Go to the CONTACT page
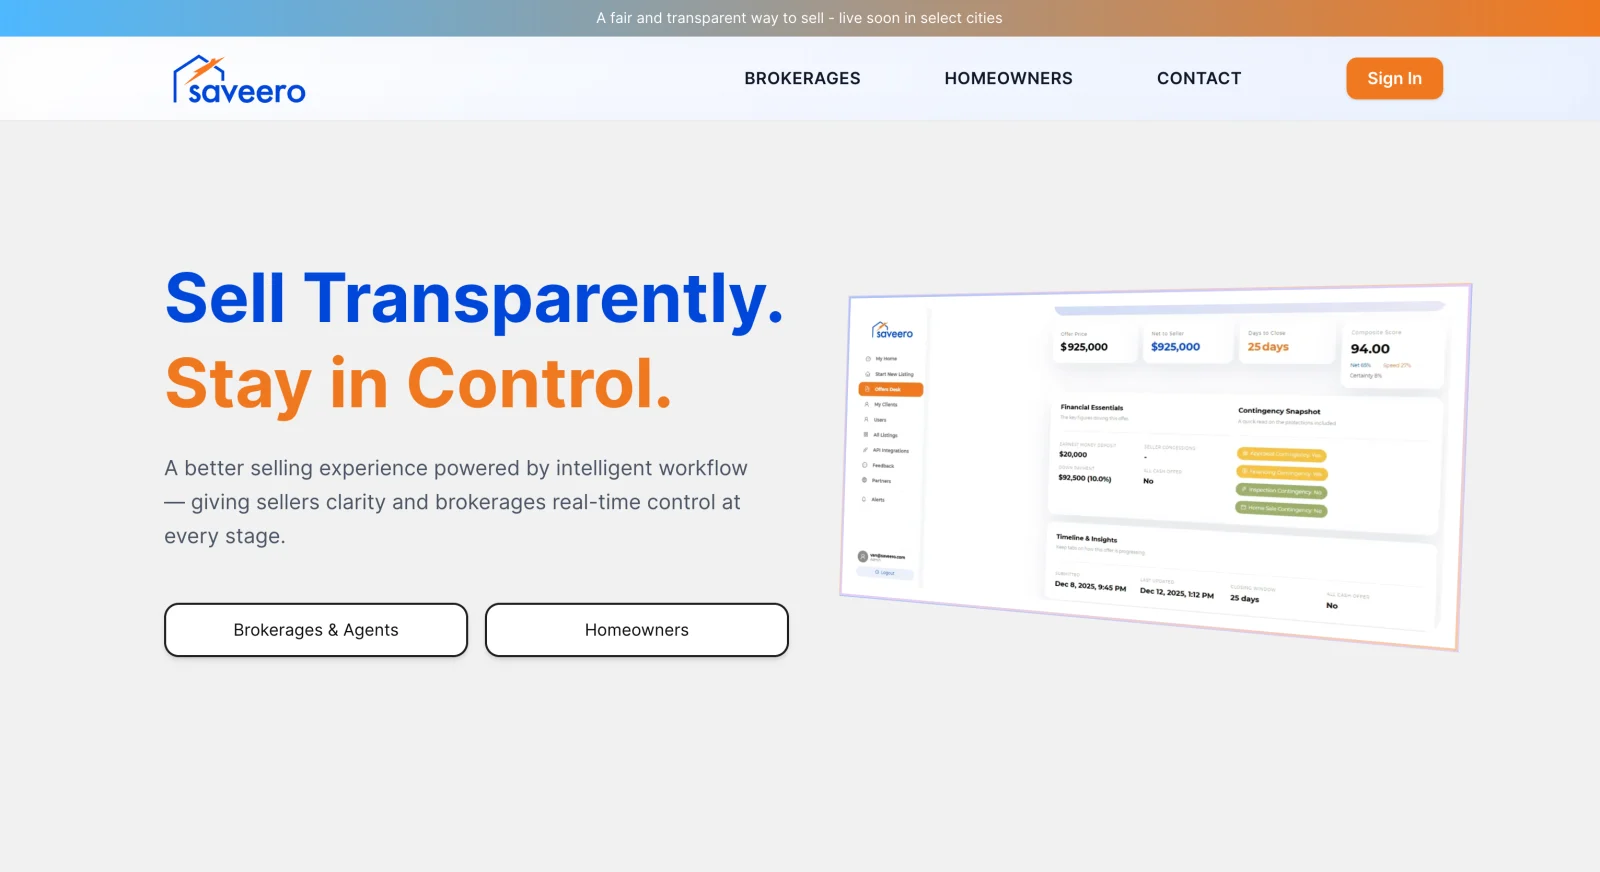 pos(1199,78)
